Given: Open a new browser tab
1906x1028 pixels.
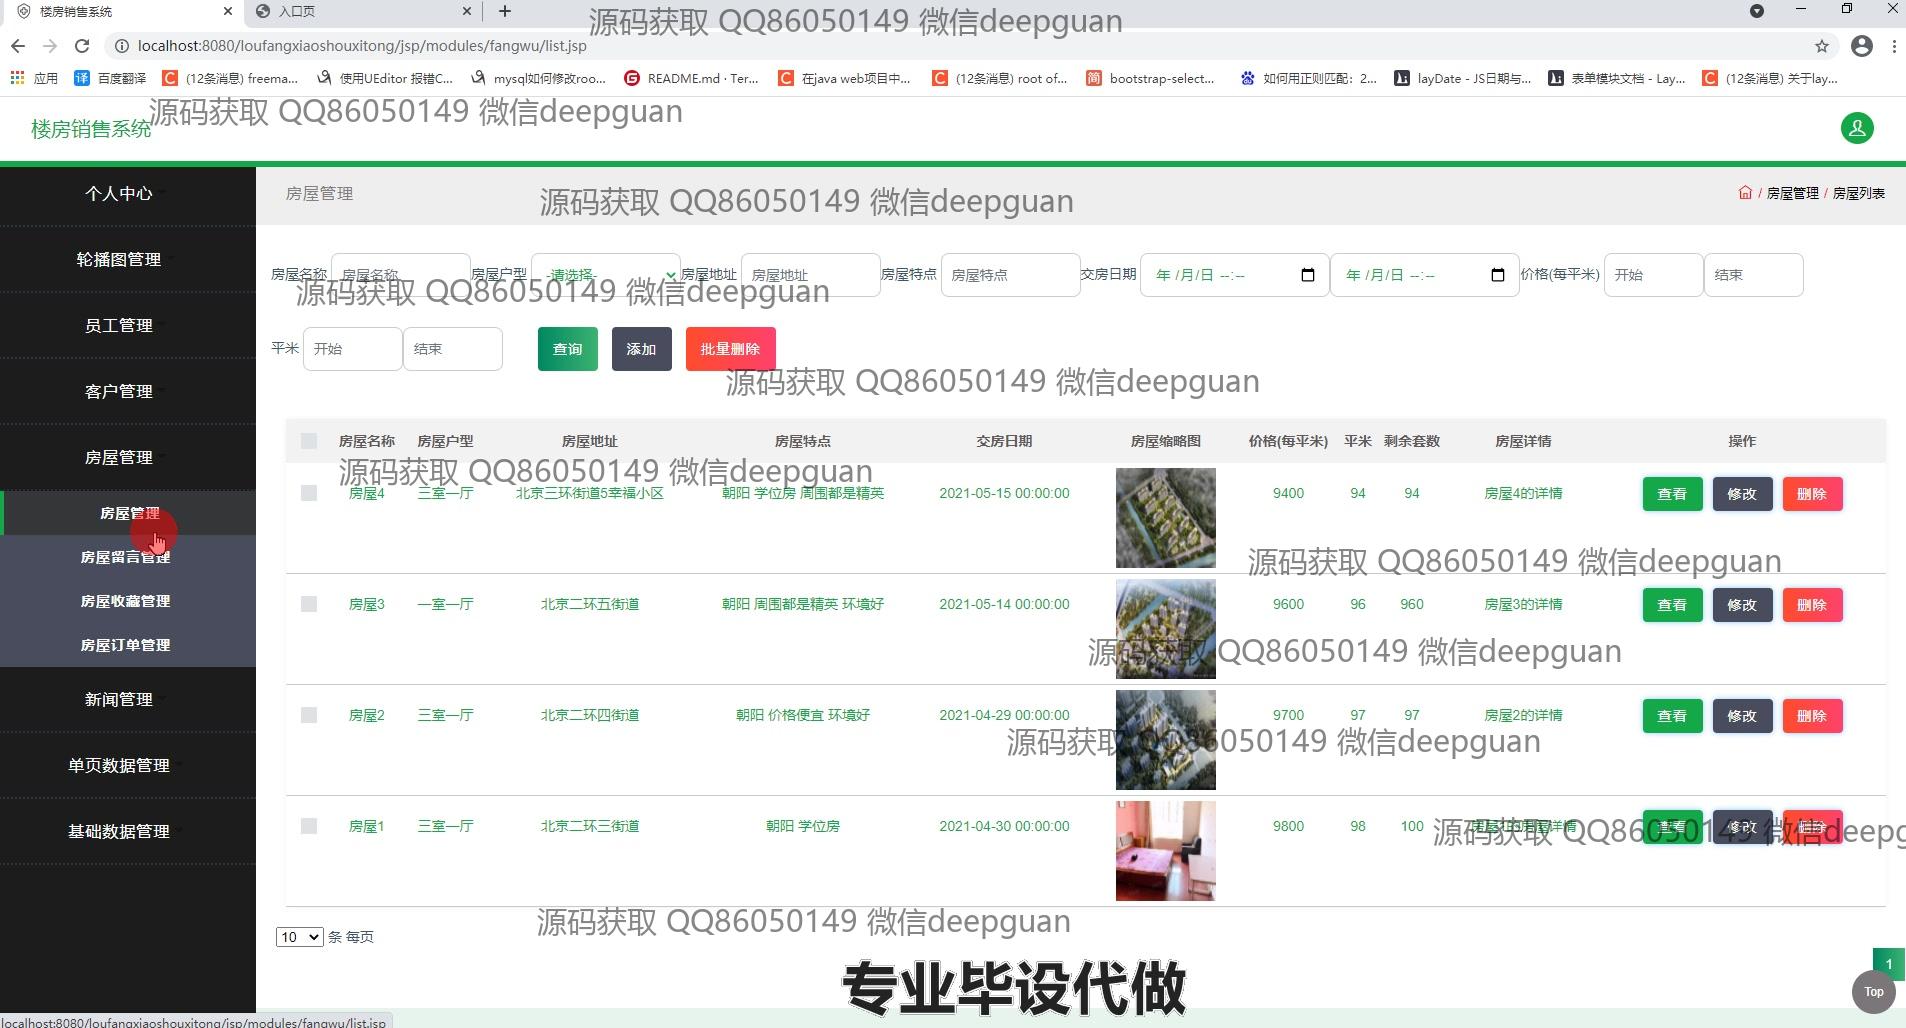Looking at the screenshot, I should (505, 11).
